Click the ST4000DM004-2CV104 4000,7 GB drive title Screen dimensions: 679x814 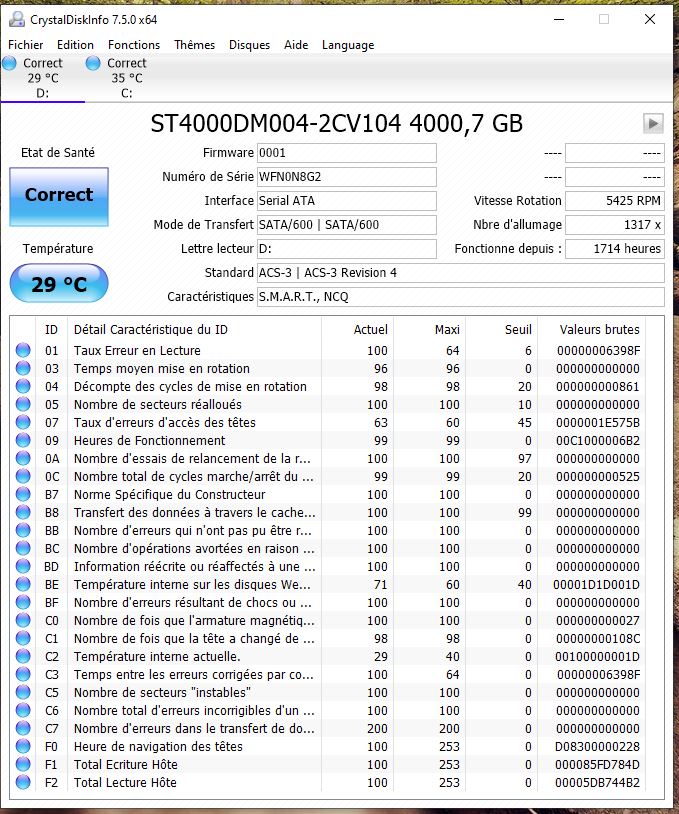(x=336, y=124)
